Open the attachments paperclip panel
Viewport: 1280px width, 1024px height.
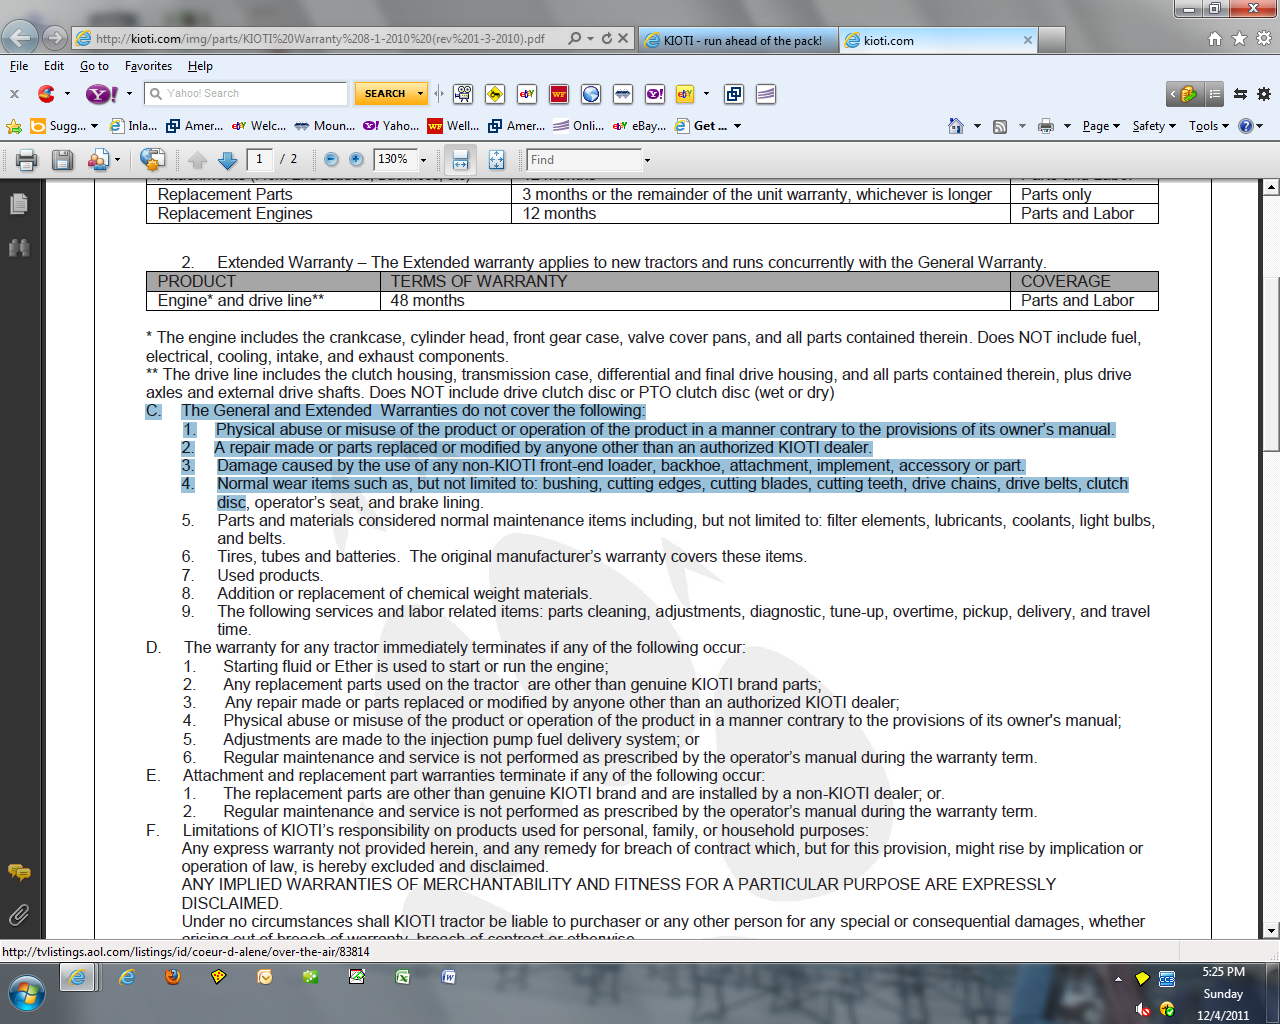click(x=18, y=915)
